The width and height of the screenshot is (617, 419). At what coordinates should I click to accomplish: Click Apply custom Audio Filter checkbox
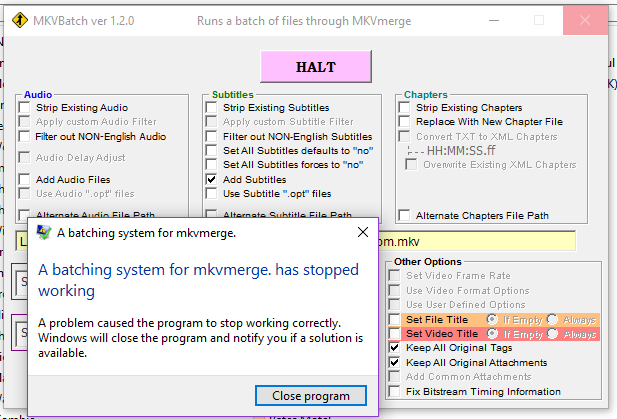click(24, 122)
